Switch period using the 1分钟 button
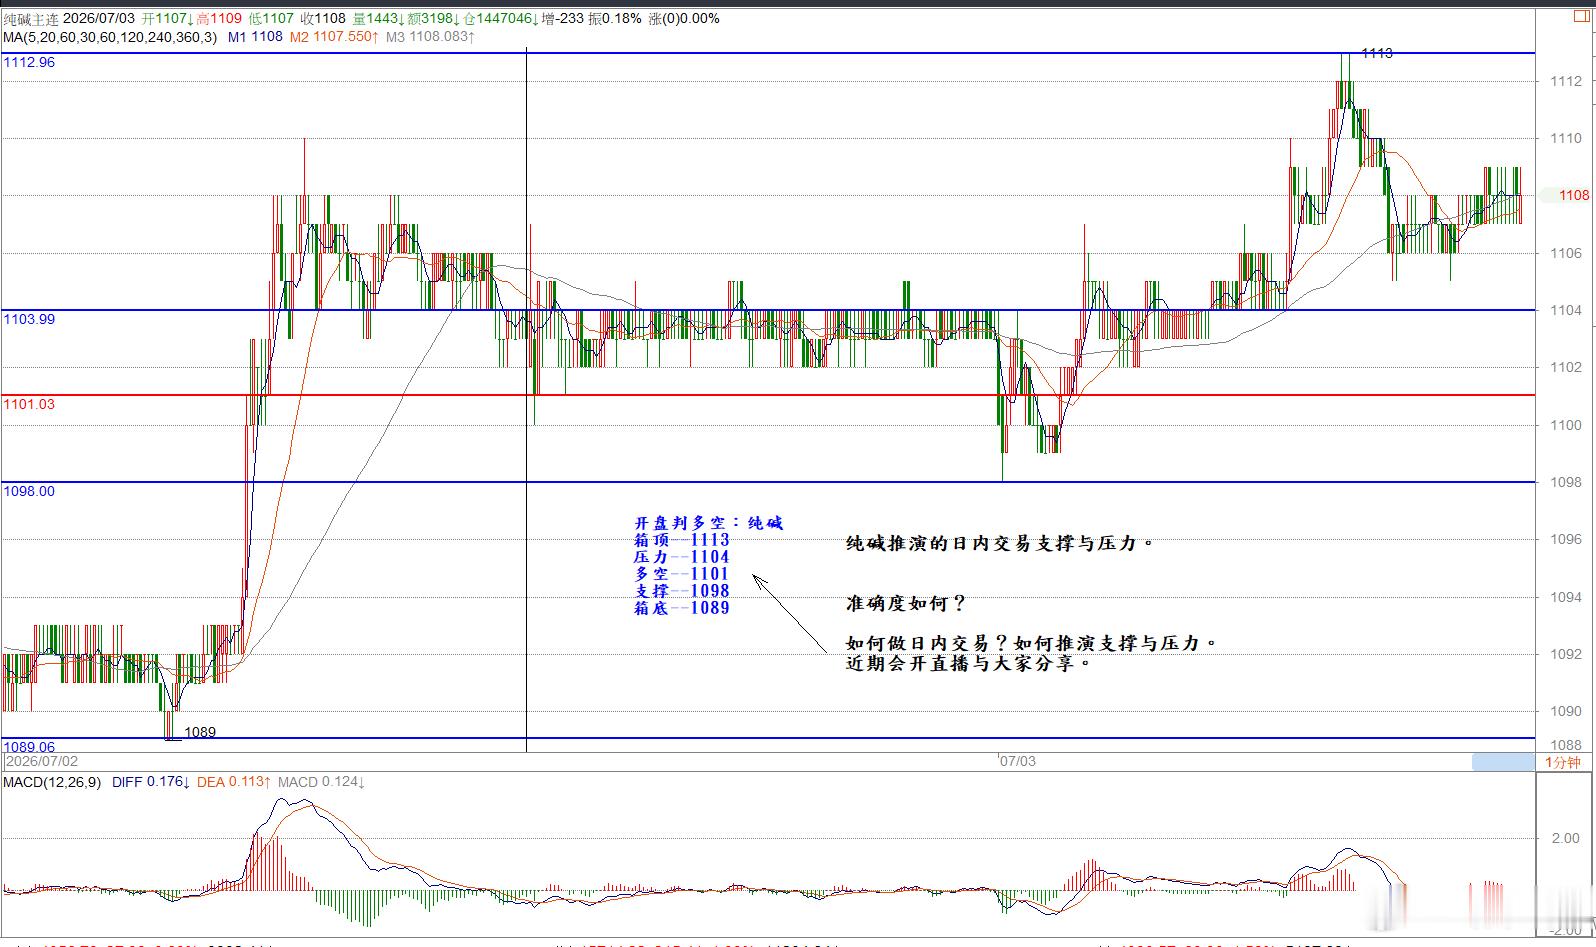 point(1563,762)
